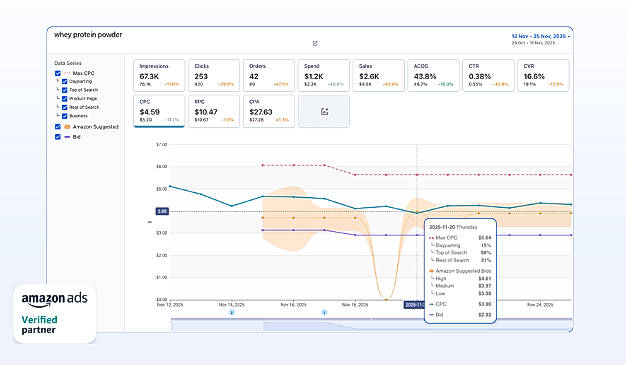The height and width of the screenshot is (365, 626).
Task: Click the add metric card icon
Action: click(324, 111)
